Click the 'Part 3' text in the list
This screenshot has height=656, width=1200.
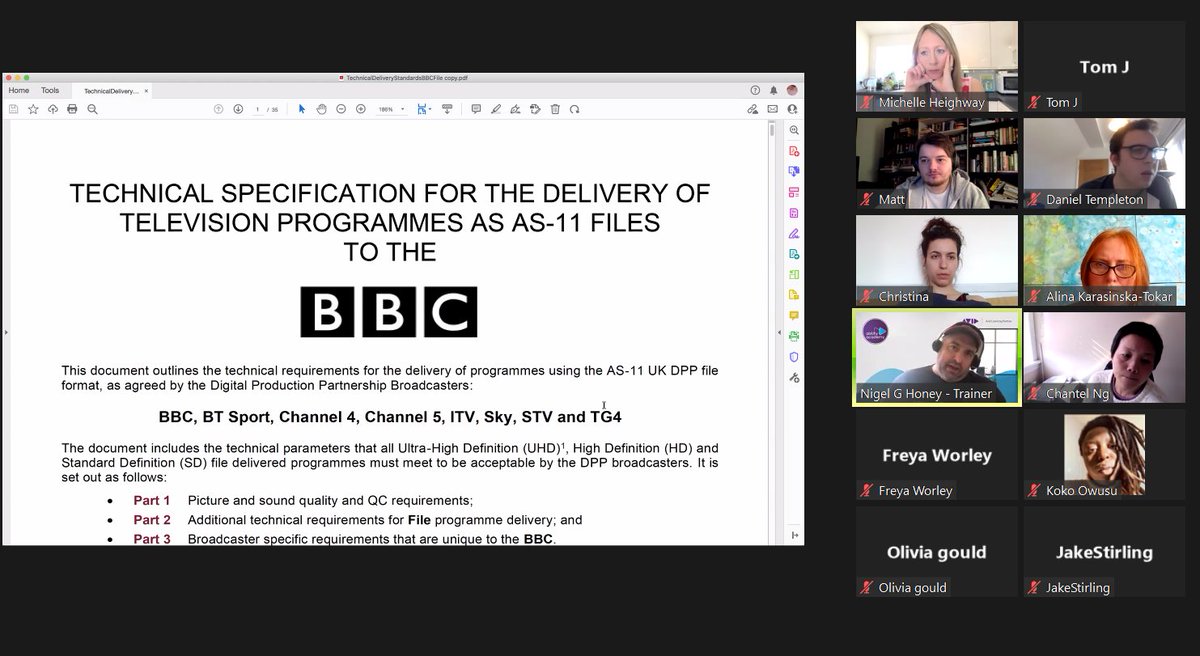152,539
